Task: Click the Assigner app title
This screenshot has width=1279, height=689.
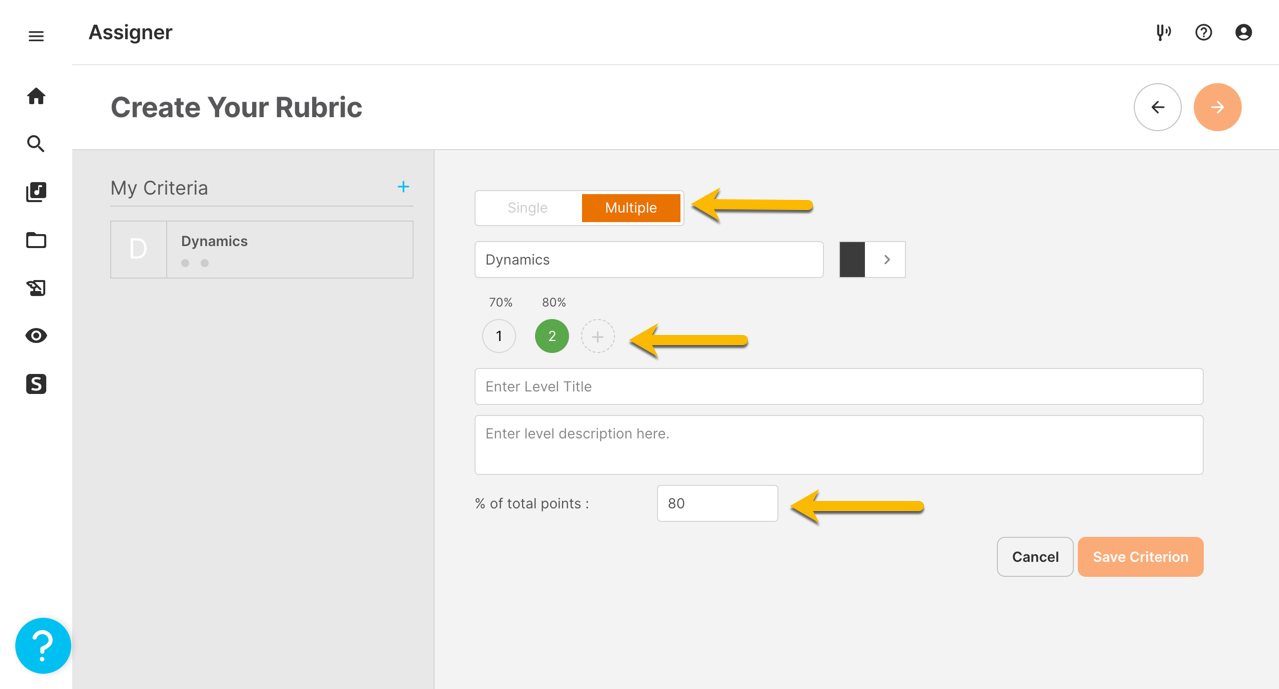Action: tap(130, 32)
